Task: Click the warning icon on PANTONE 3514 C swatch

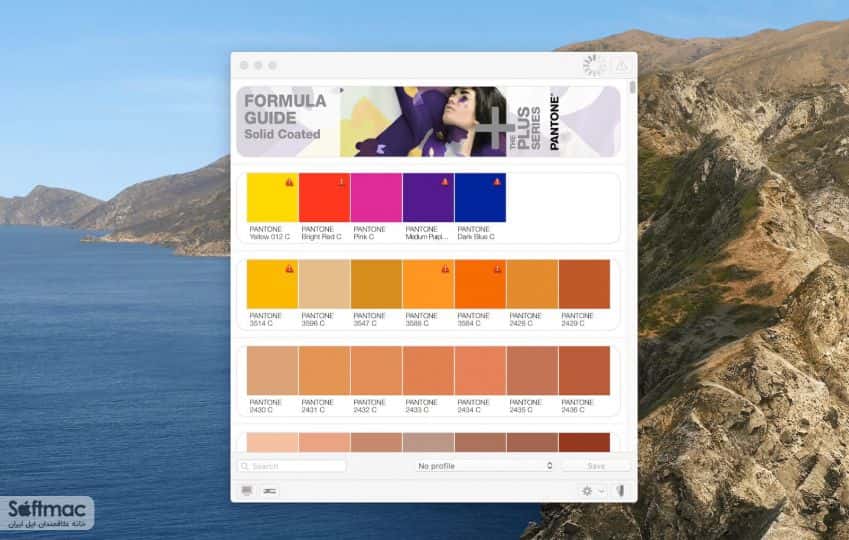Action: tap(290, 269)
